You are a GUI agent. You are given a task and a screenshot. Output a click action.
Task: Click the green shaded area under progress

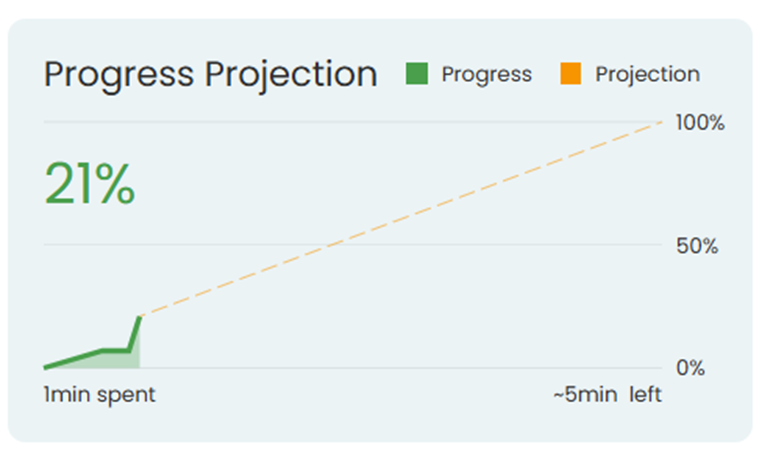[118, 359]
